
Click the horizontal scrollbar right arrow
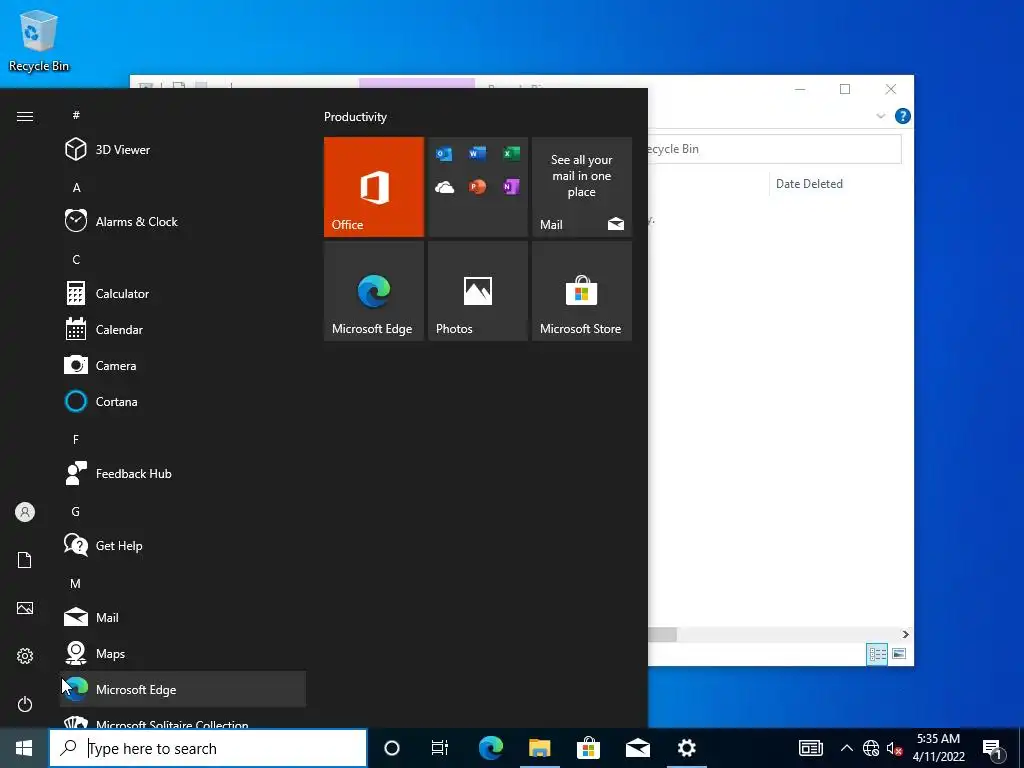click(905, 634)
